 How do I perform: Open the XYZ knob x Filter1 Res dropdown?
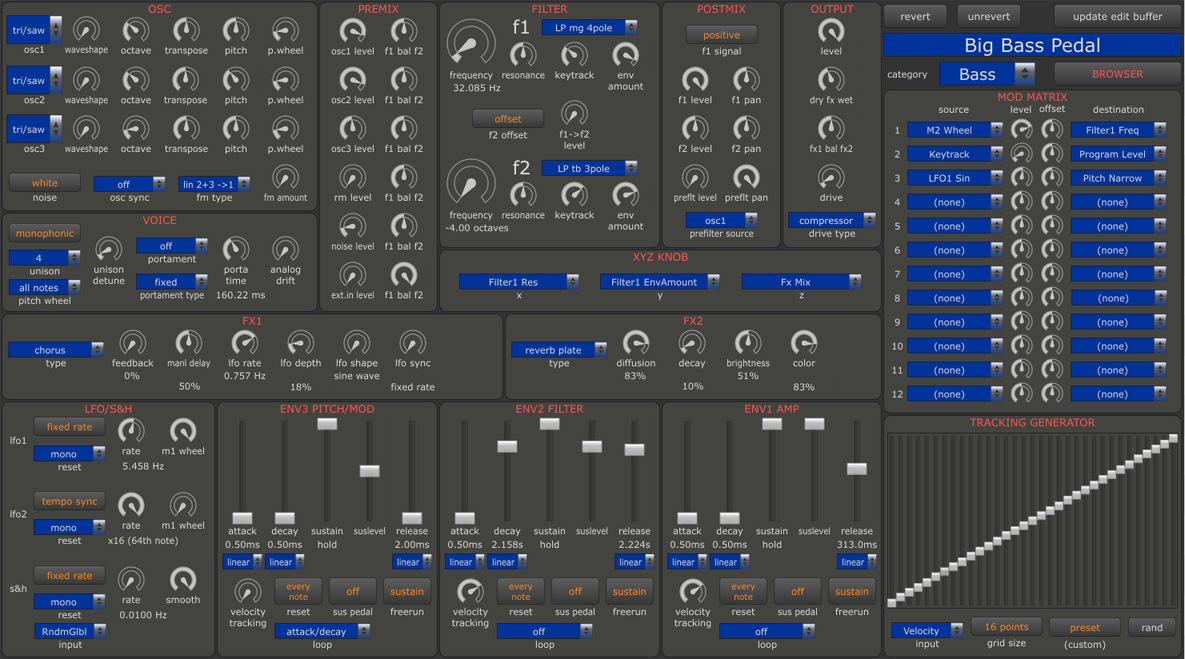[x=518, y=281]
